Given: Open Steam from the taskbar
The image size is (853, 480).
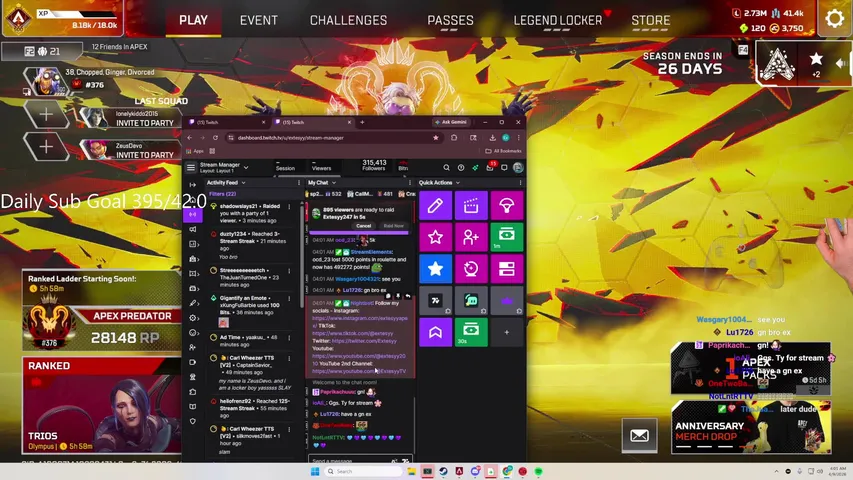Looking at the screenshot, I should point(443,471).
